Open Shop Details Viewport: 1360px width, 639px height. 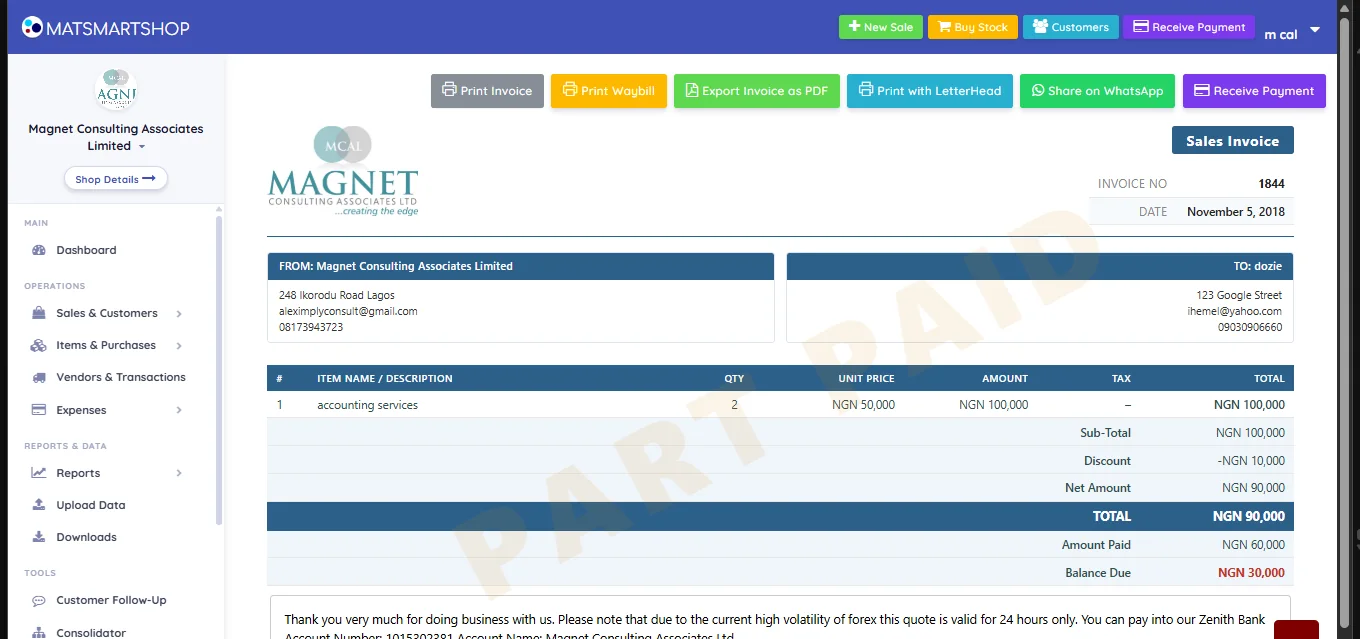(x=116, y=179)
